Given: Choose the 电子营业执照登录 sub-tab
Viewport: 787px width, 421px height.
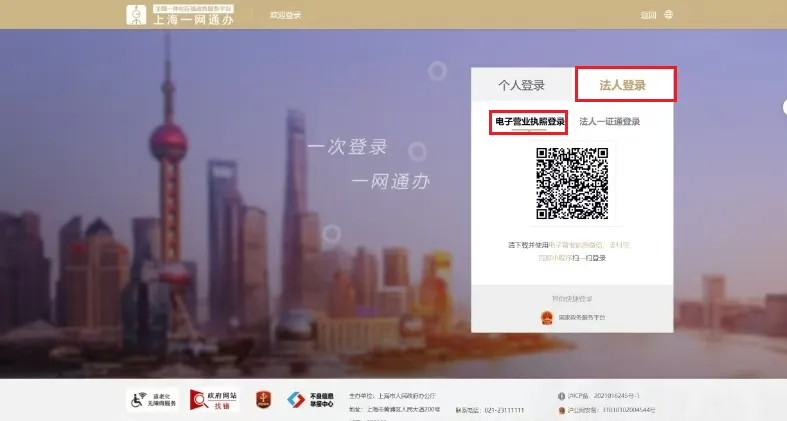Looking at the screenshot, I should click(x=530, y=121).
